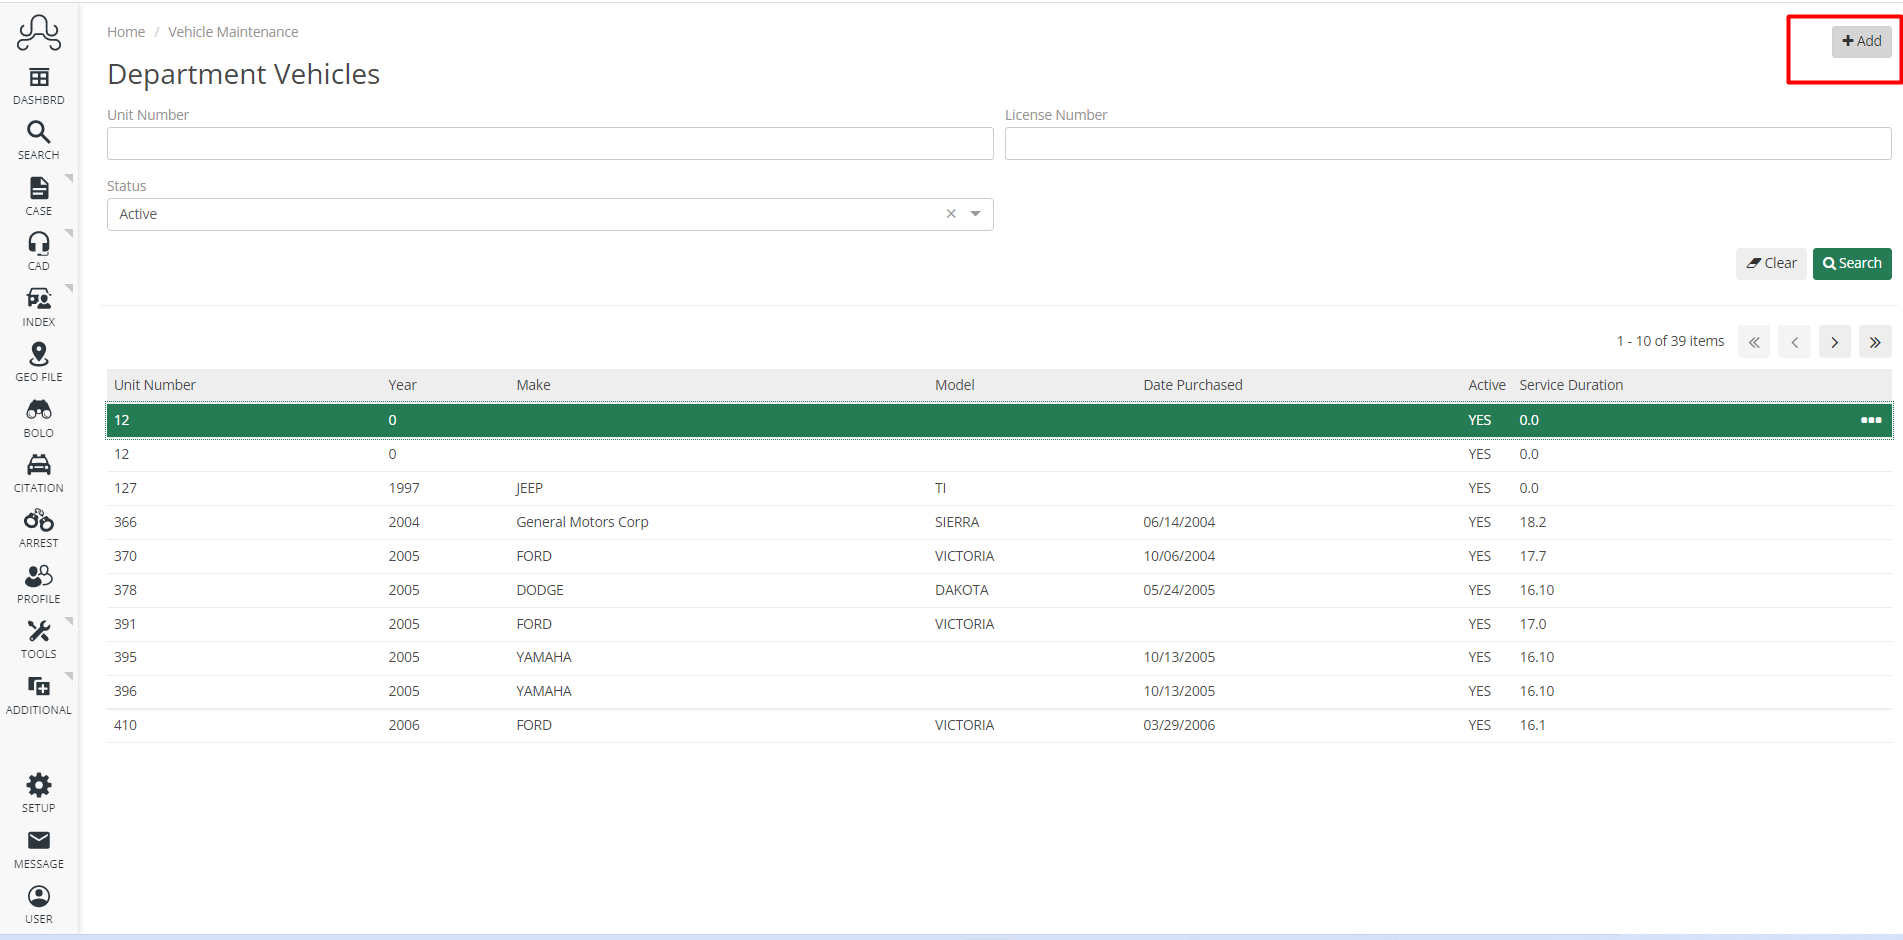Screen dimensions: 1903x940
Task: Sort by the Unit Number column header
Action: 155,385
